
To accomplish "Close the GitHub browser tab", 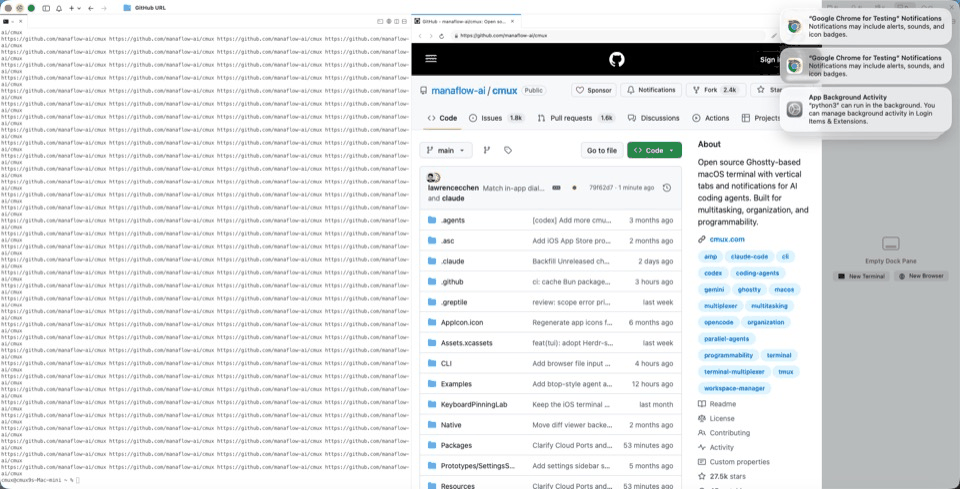I will coord(512,21).
